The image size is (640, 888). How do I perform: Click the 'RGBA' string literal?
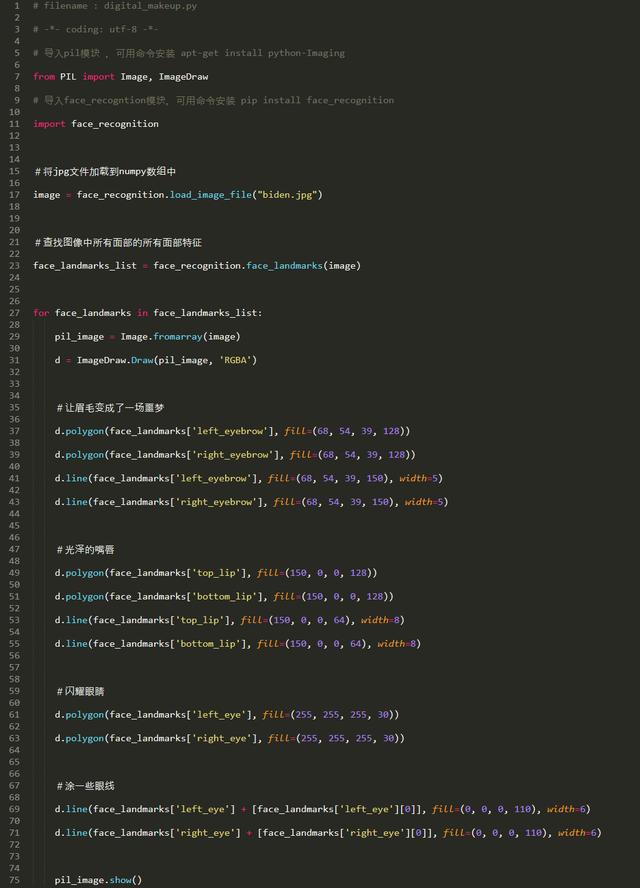click(x=236, y=360)
